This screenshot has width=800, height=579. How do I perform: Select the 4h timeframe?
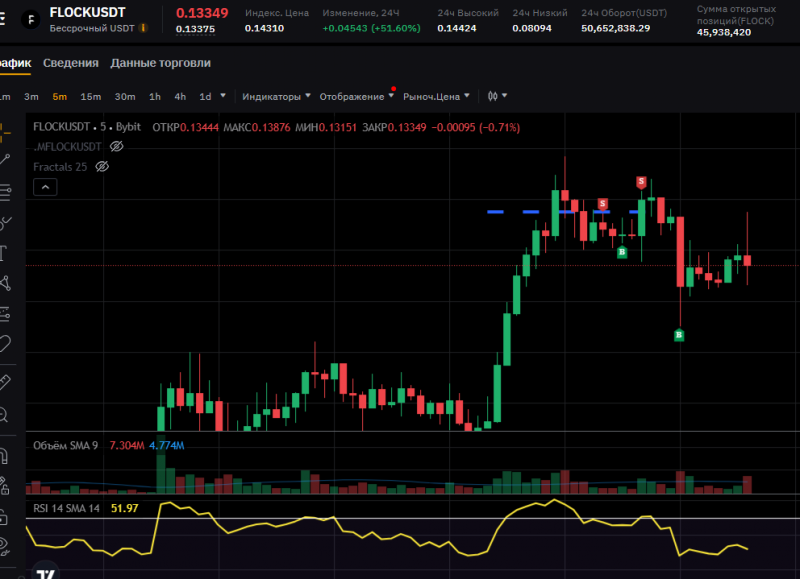click(180, 96)
